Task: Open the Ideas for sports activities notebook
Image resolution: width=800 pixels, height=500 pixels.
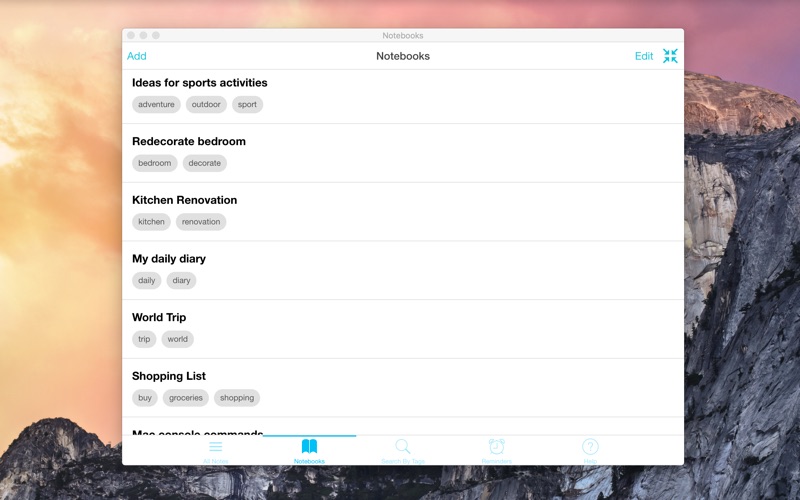Action: [403, 96]
